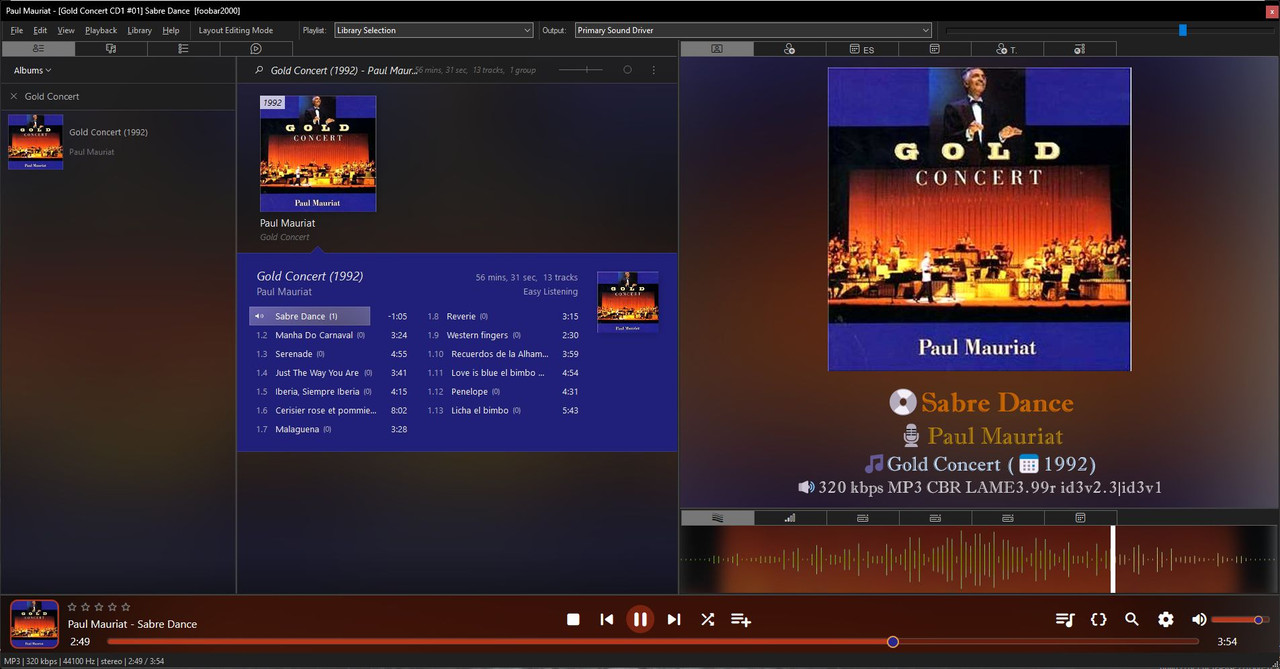Screen dimensions: 1280x669
Task: Select the first card-icon tab after the spectrum tab
Action: pos(862,518)
